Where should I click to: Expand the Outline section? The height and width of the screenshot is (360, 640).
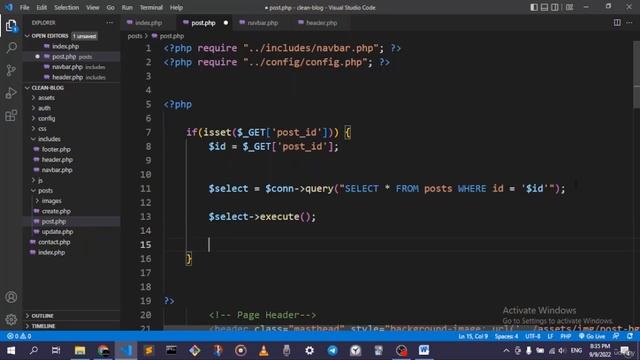click(42, 316)
